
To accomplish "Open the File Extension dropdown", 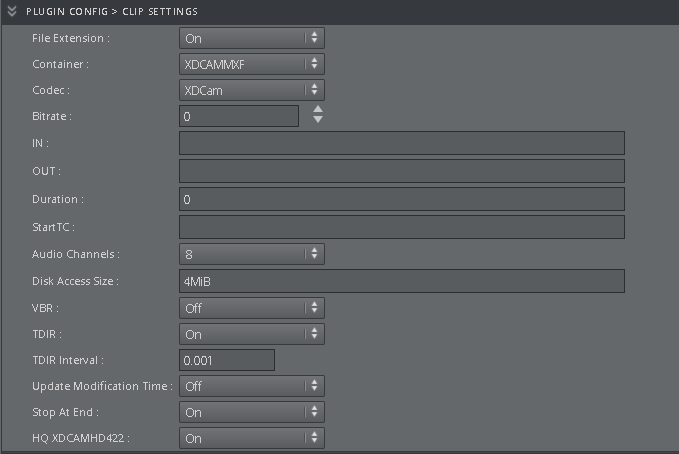I will coord(252,38).
